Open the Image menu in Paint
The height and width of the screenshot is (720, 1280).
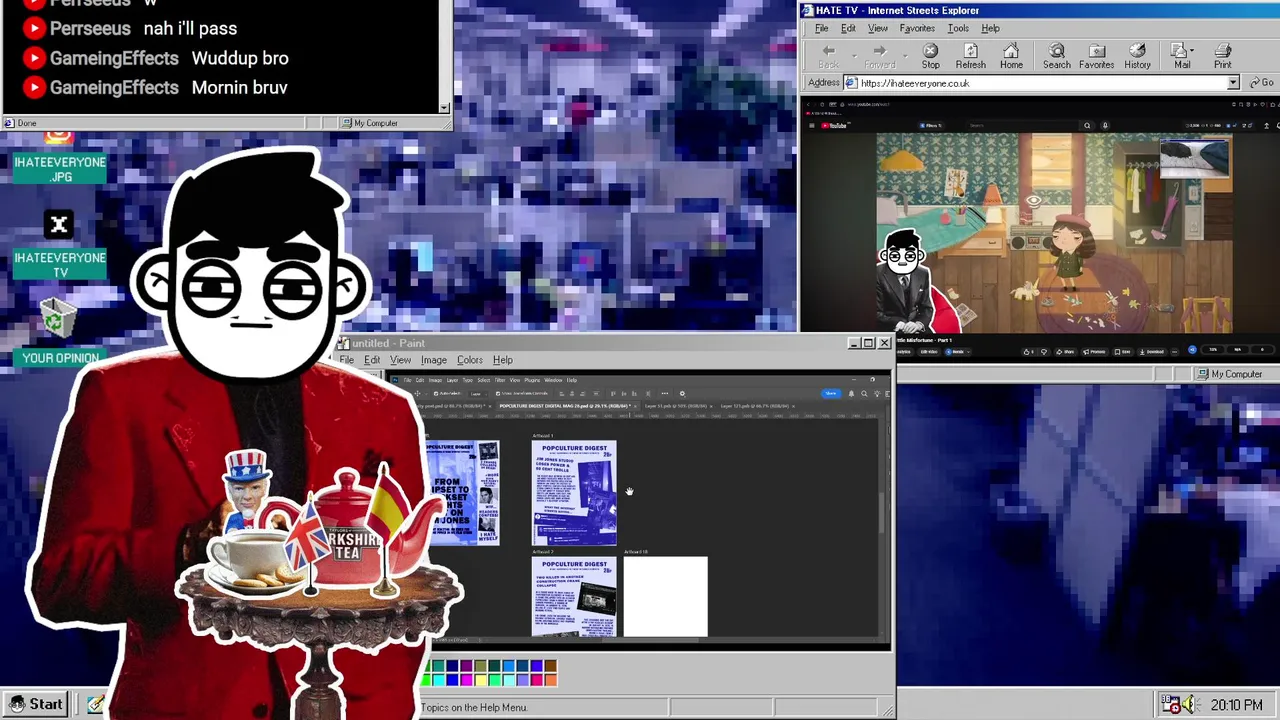coord(433,360)
